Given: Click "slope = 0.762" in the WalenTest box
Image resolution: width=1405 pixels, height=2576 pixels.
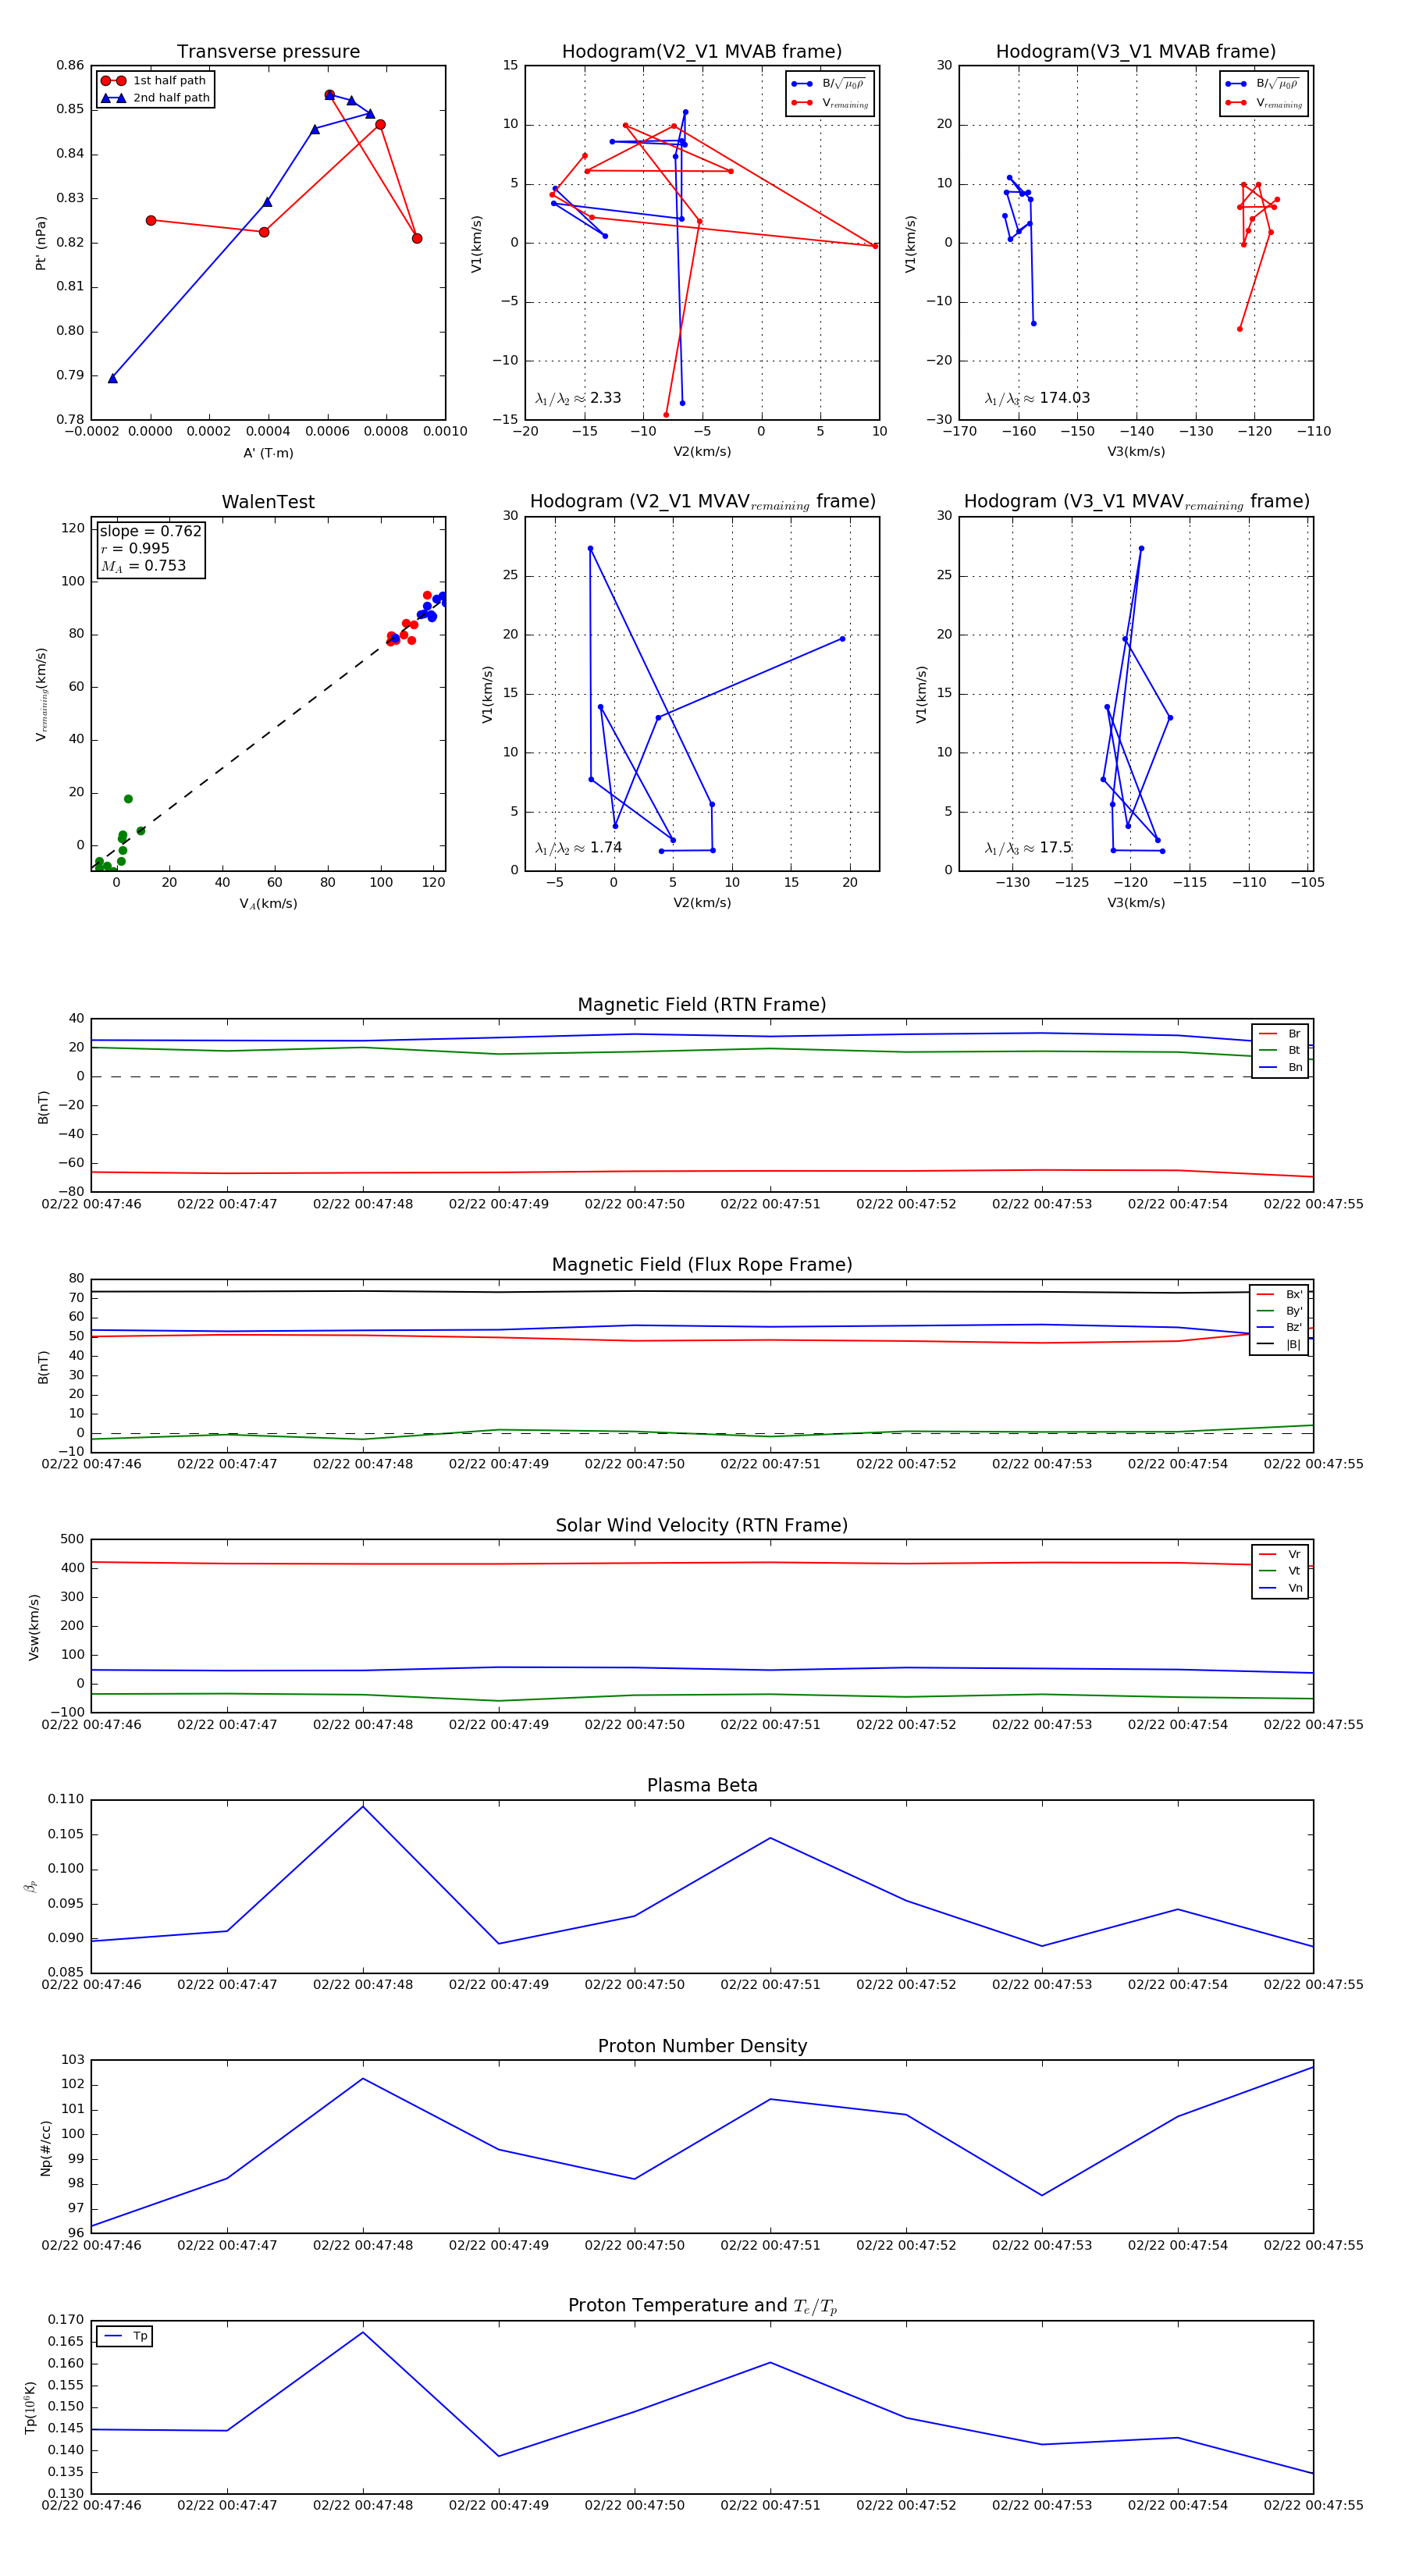Looking at the screenshot, I should (x=150, y=531).
